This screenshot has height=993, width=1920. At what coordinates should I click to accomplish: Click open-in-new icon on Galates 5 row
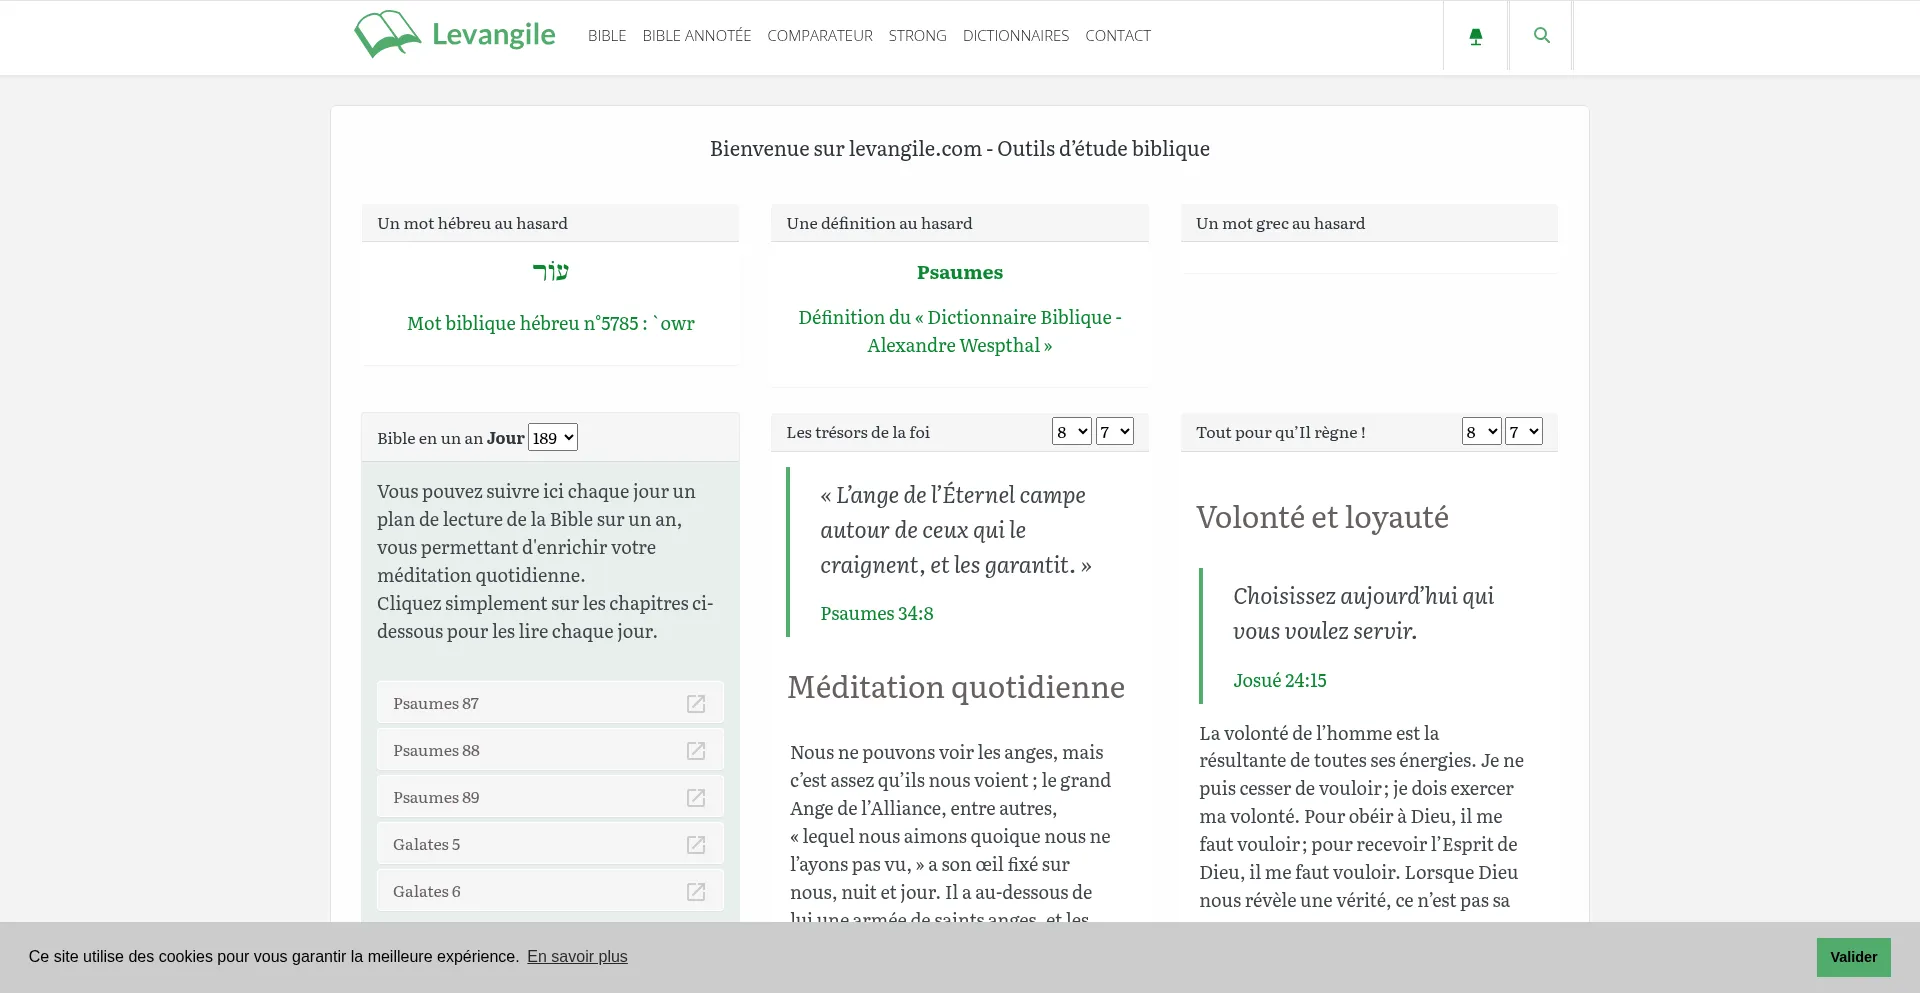coord(696,844)
